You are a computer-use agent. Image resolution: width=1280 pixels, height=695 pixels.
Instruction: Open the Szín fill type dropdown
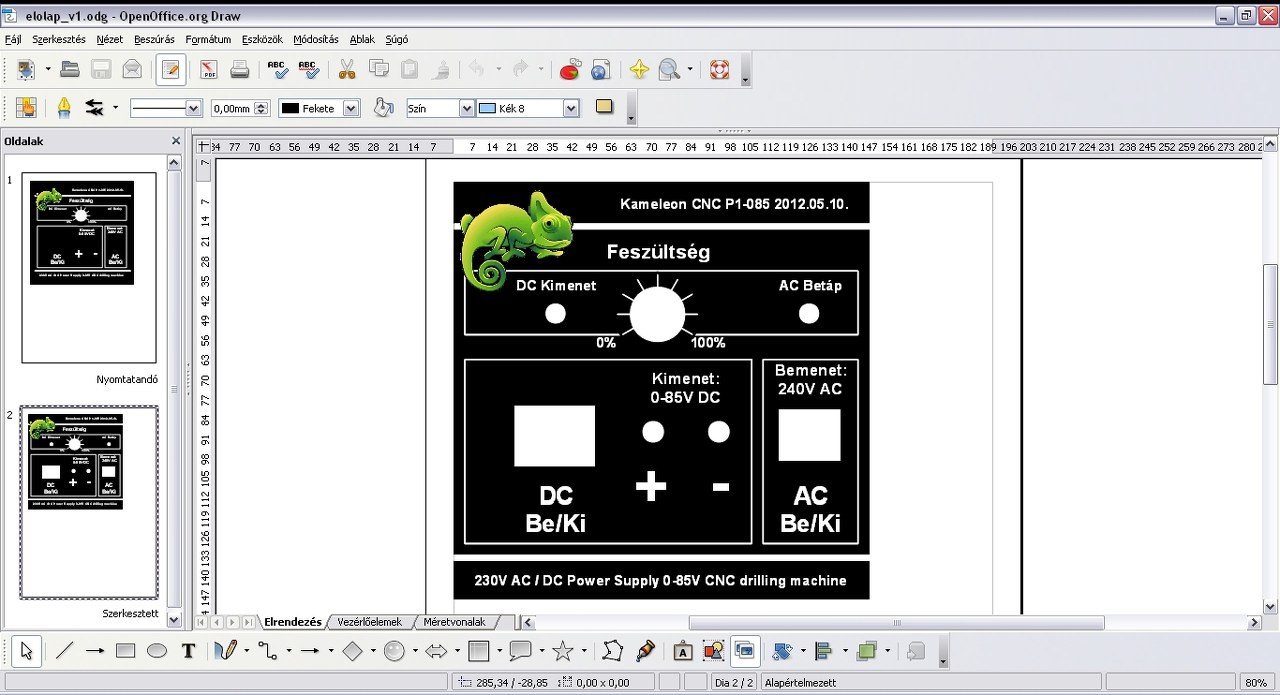(x=467, y=108)
